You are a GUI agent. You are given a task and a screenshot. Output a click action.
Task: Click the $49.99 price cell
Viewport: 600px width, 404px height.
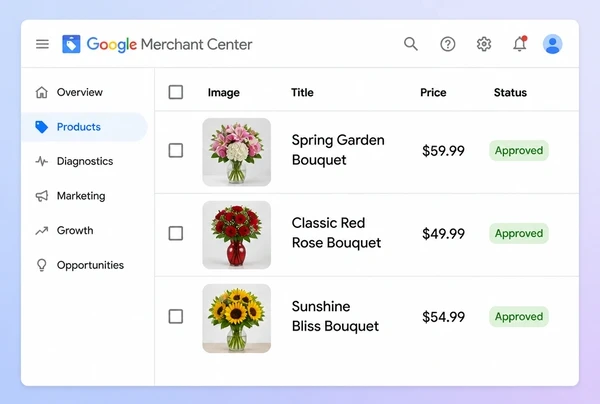pos(443,234)
